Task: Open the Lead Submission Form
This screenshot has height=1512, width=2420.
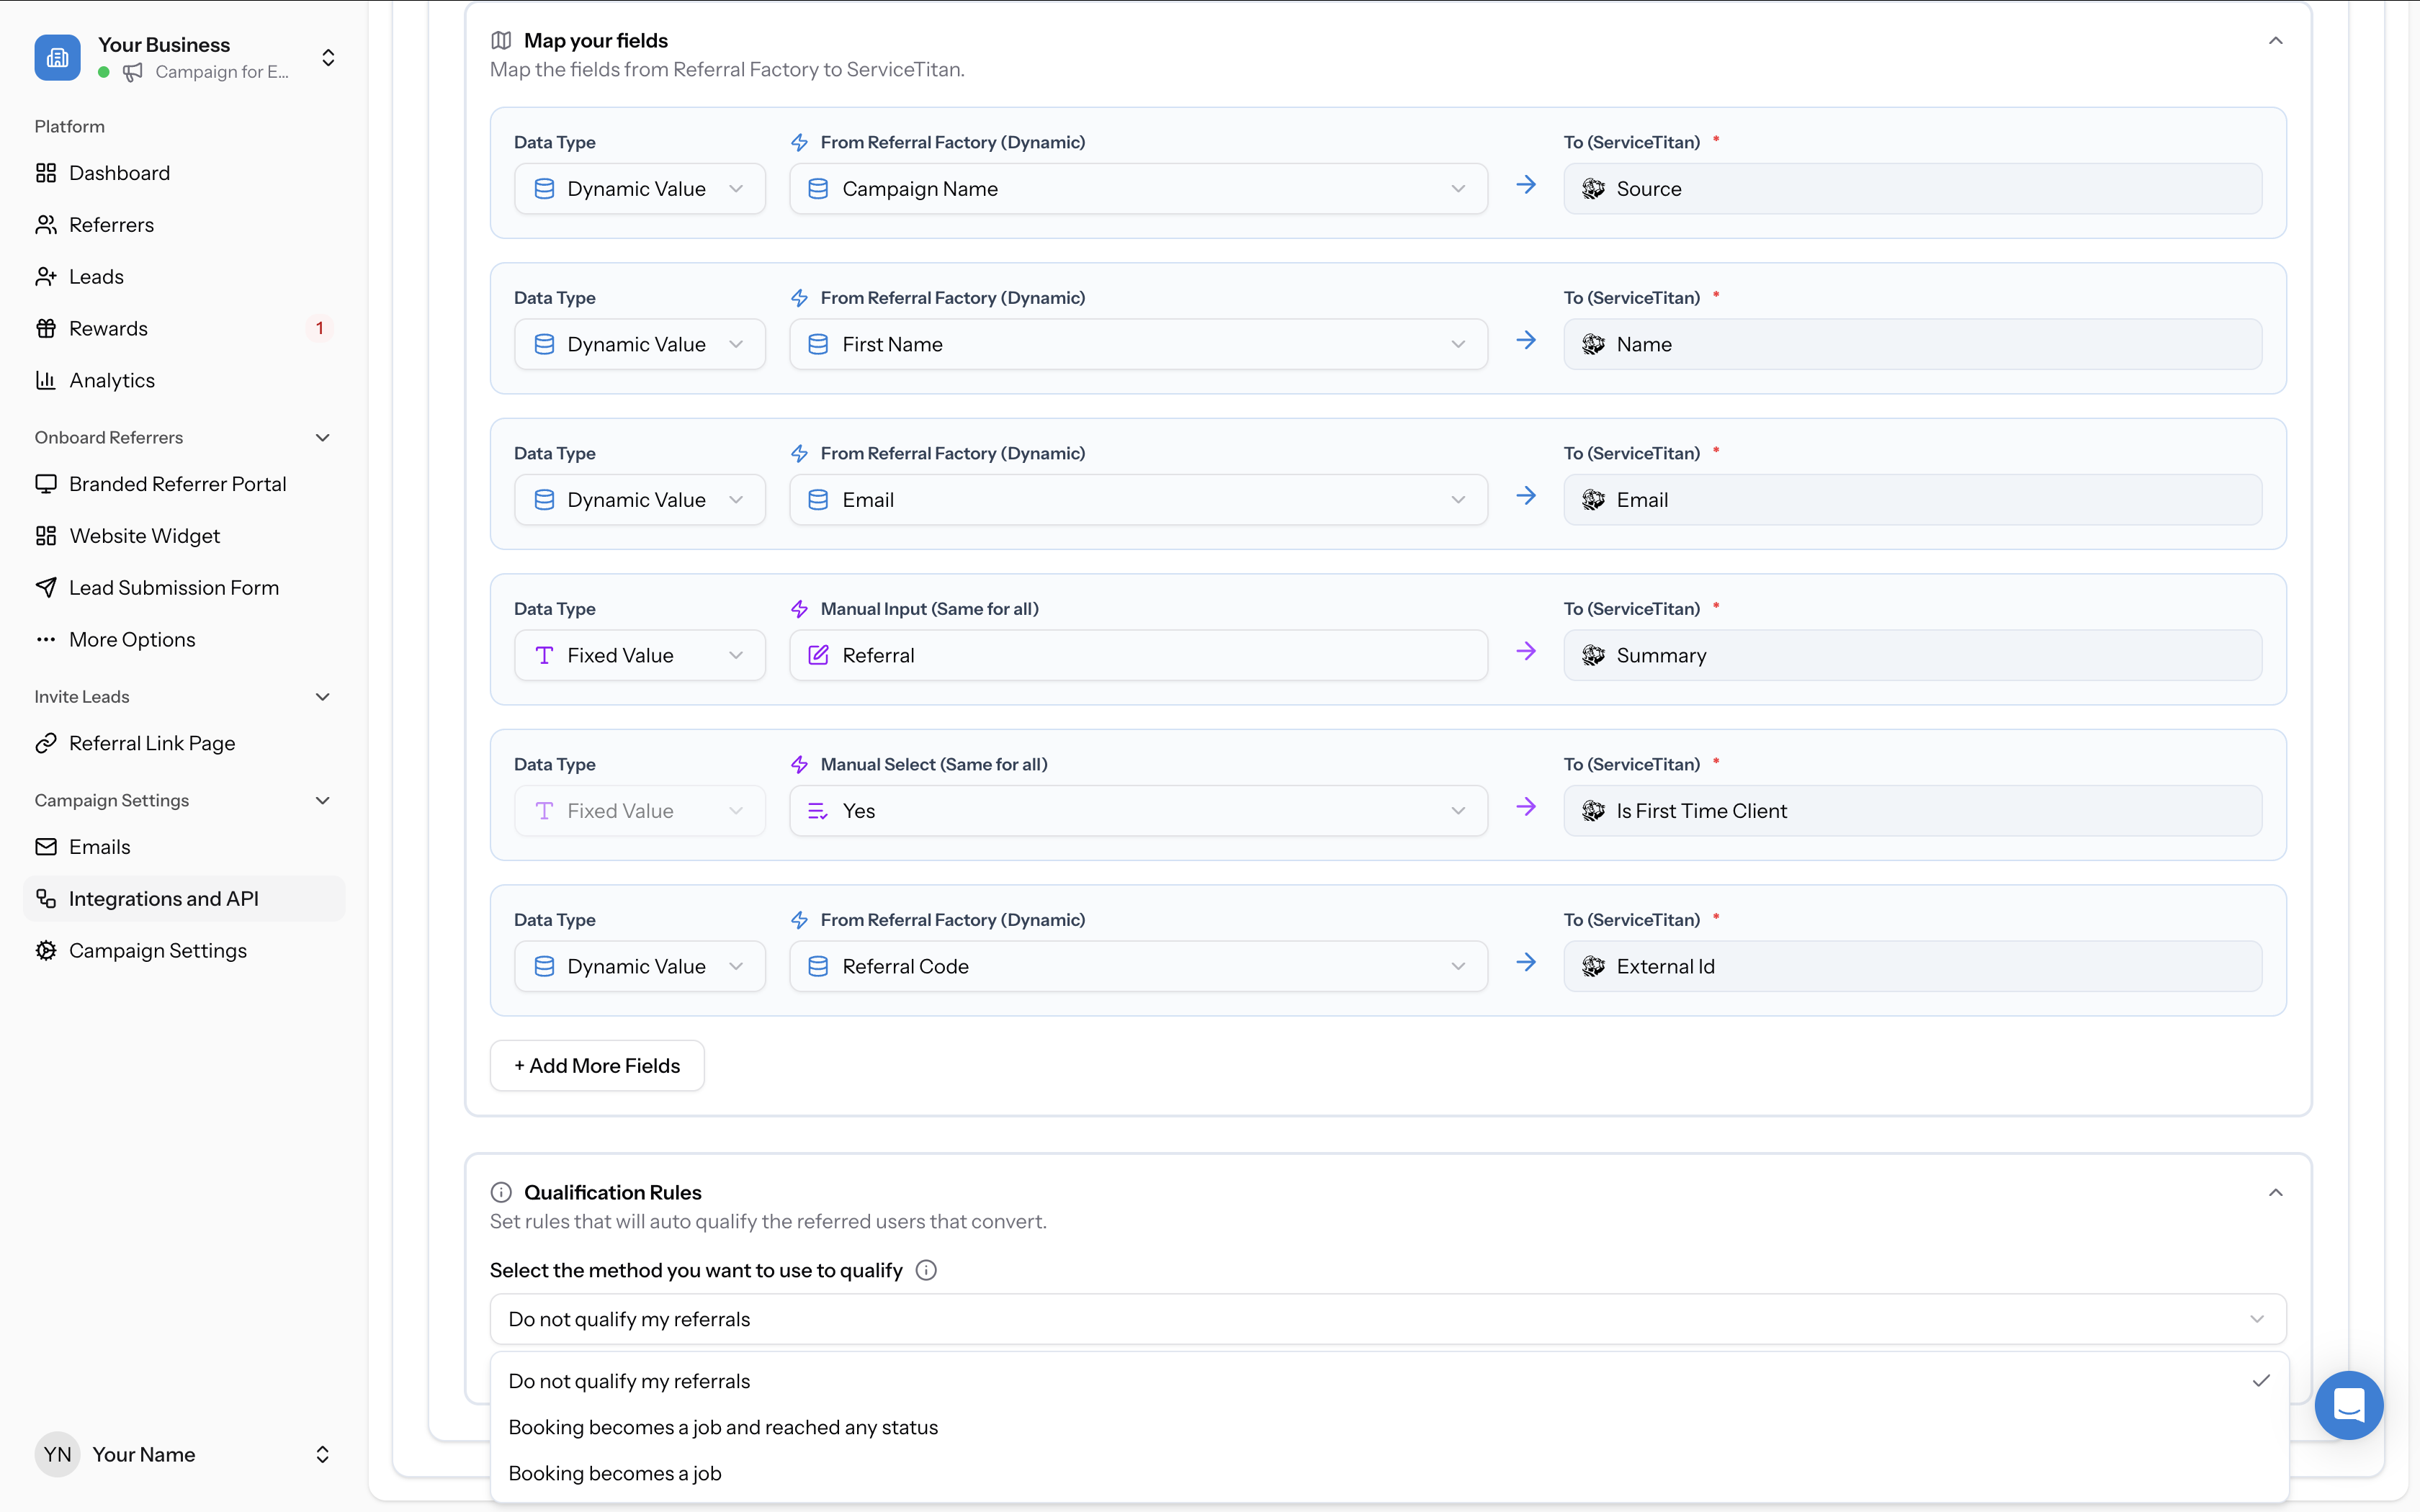Action: [174, 587]
